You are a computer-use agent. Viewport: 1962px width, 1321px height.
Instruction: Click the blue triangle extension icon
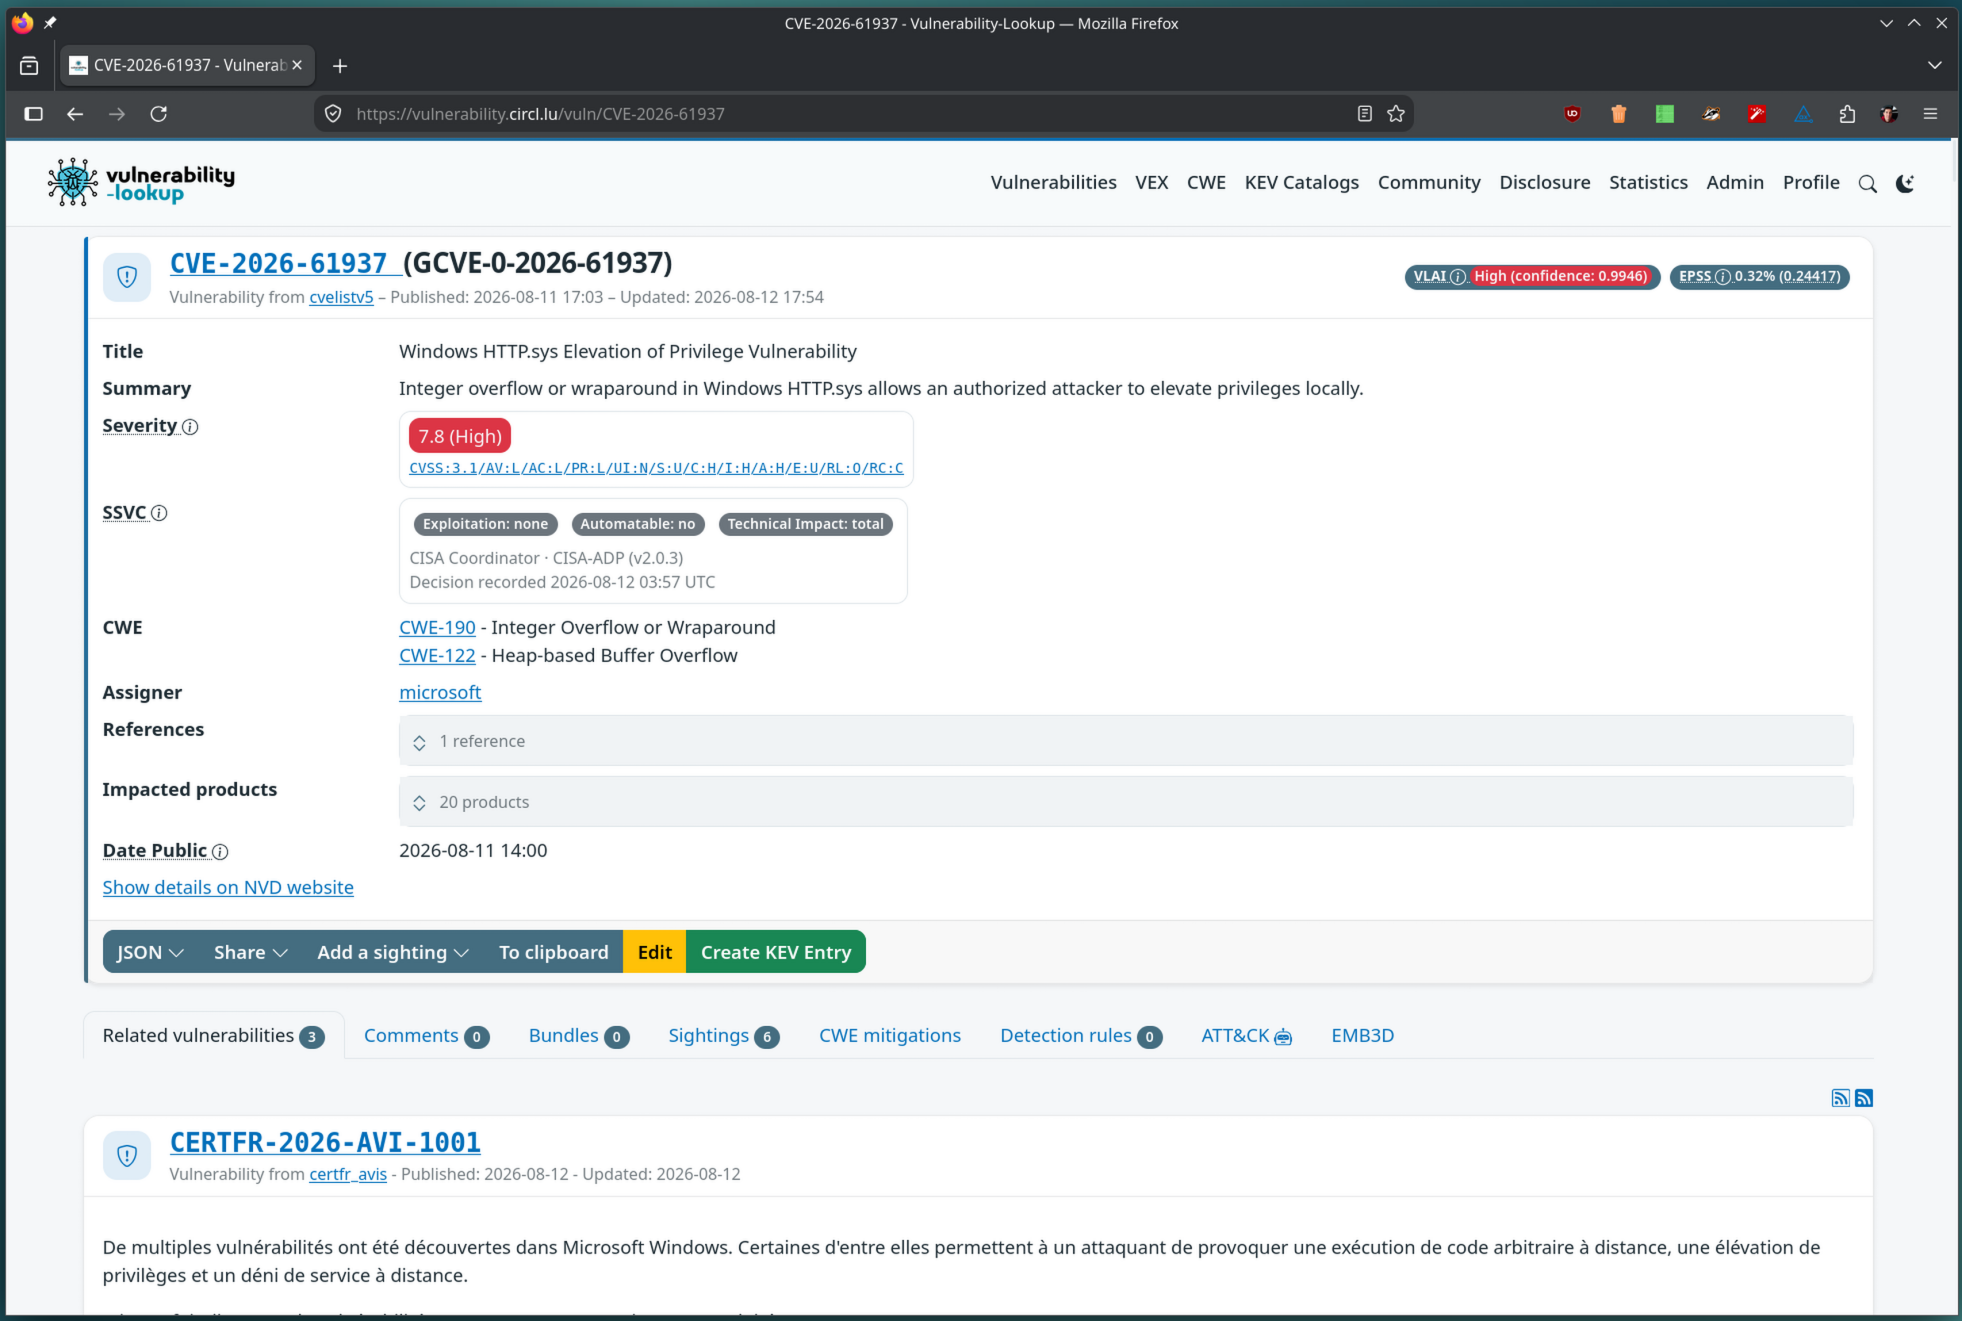pos(1802,114)
